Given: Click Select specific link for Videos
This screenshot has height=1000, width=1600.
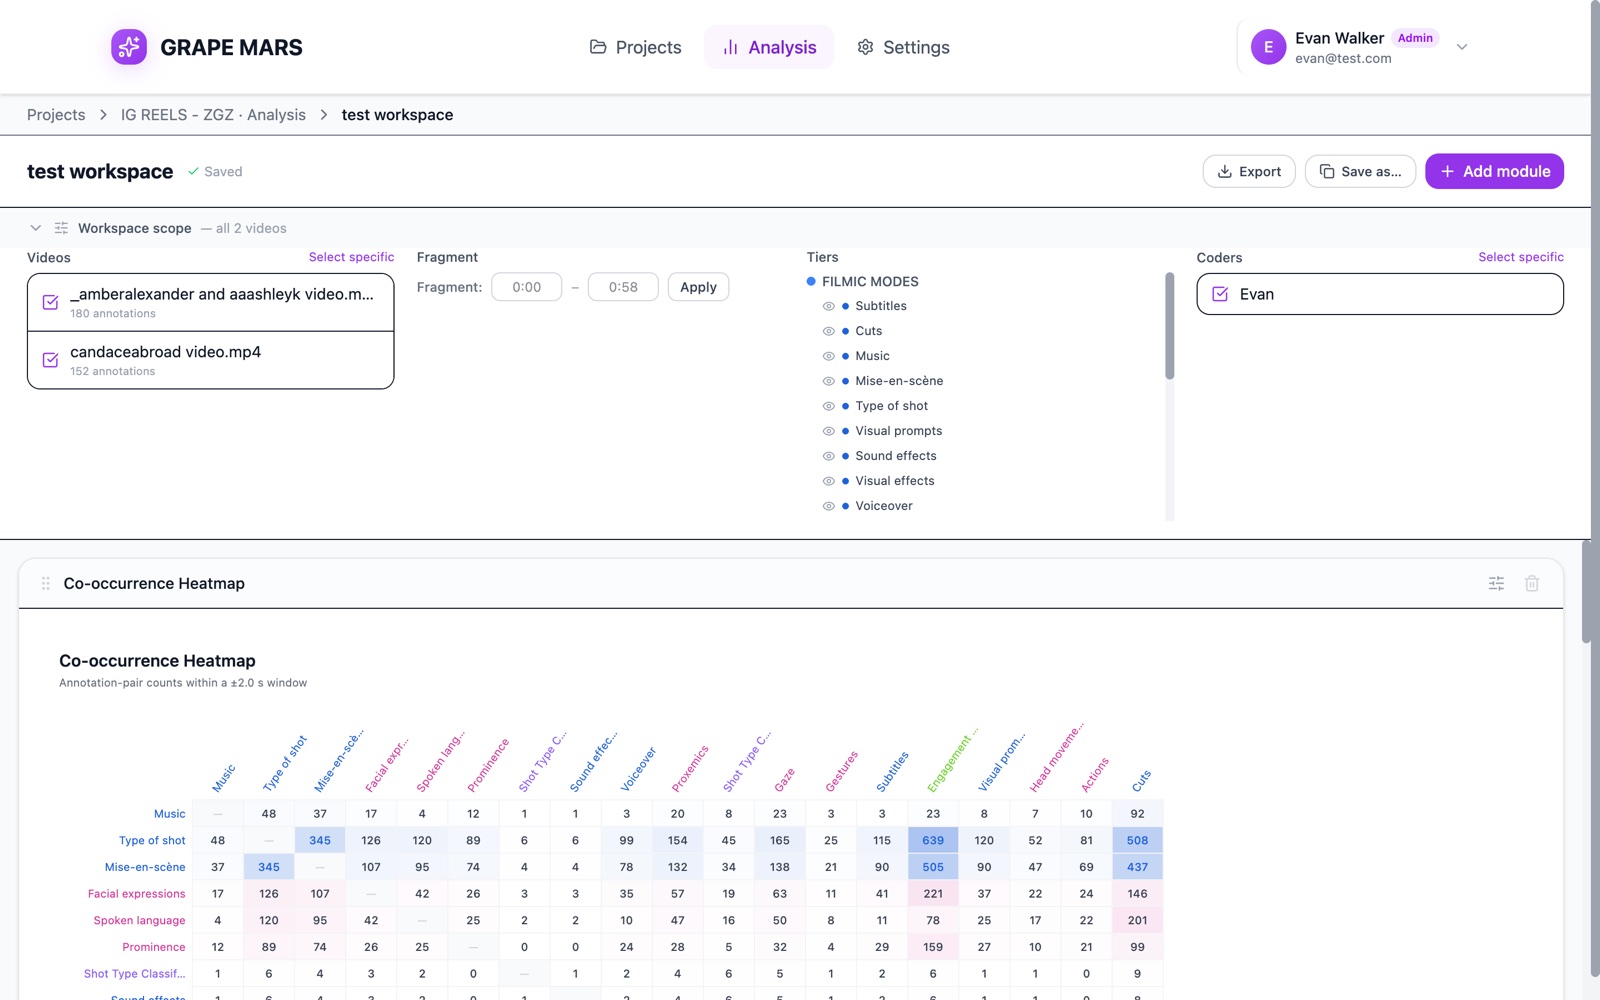Looking at the screenshot, I should tap(351, 257).
